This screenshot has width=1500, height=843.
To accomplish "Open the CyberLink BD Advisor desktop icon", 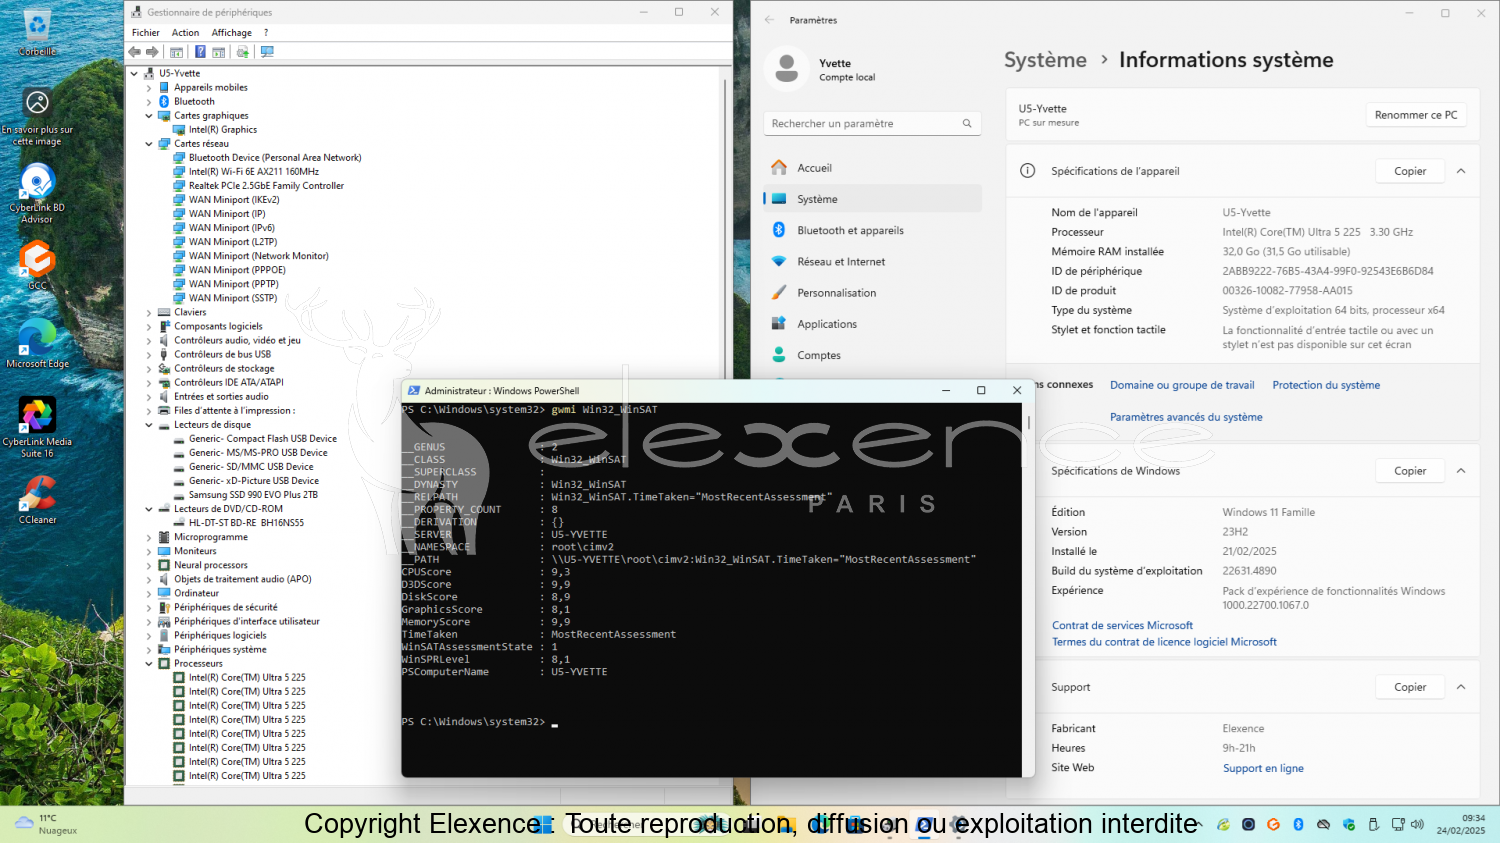I will pyautogui.click(x=37, y=194).
